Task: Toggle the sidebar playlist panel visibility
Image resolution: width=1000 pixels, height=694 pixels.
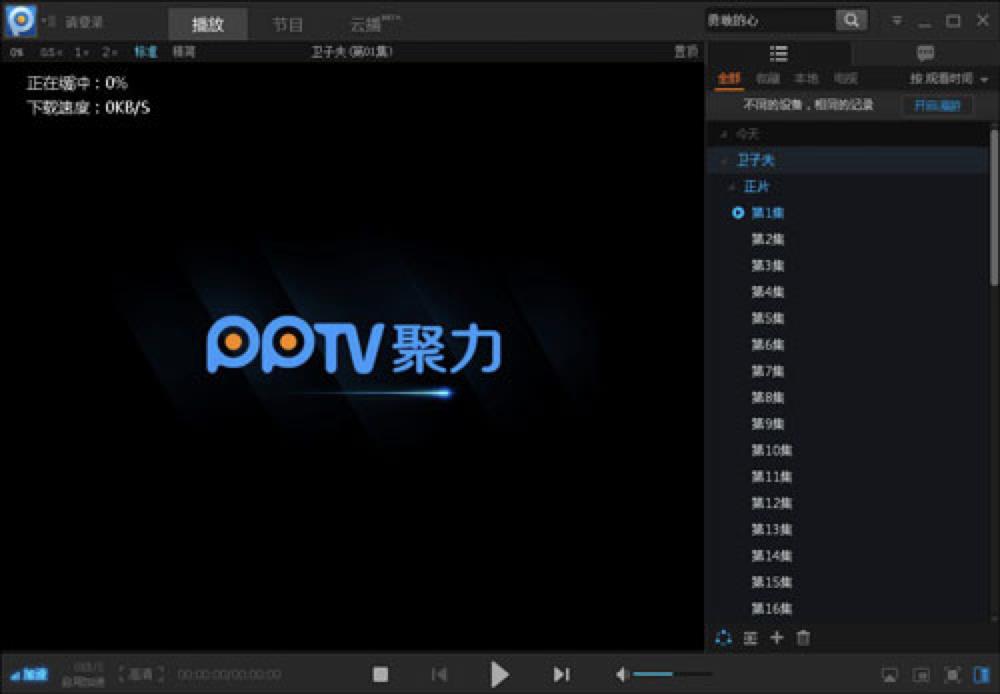Action: click(981, 674)
